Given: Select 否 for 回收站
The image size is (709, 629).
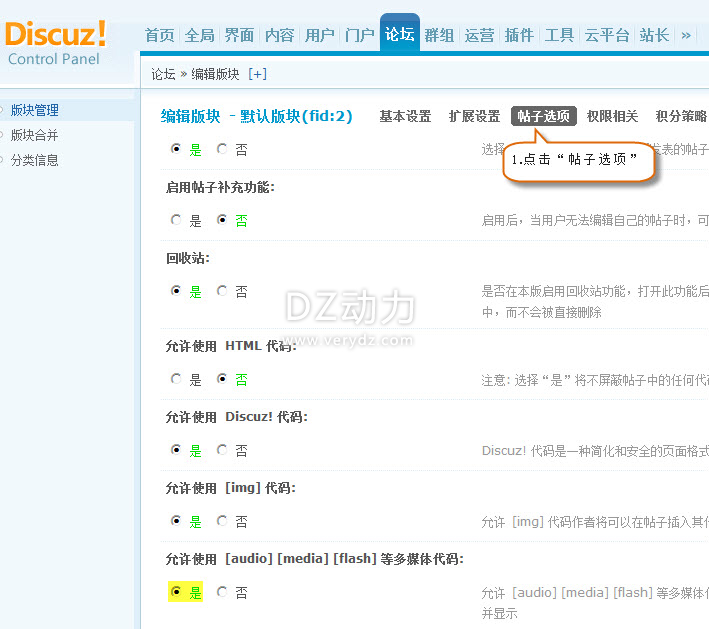Looking at the screenshot, I should coord(222,291).
